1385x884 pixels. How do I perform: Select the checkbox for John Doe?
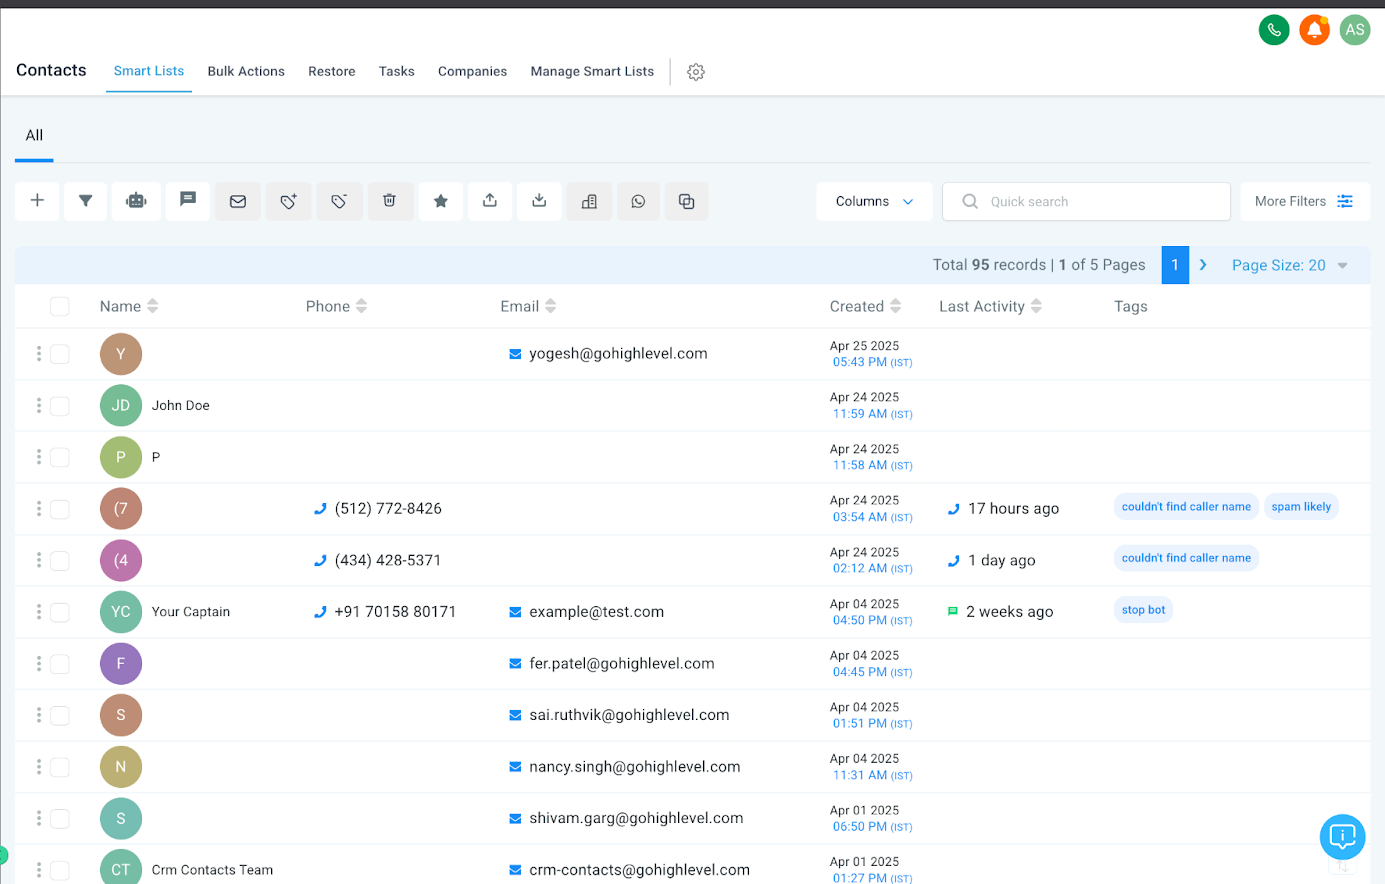60,406
